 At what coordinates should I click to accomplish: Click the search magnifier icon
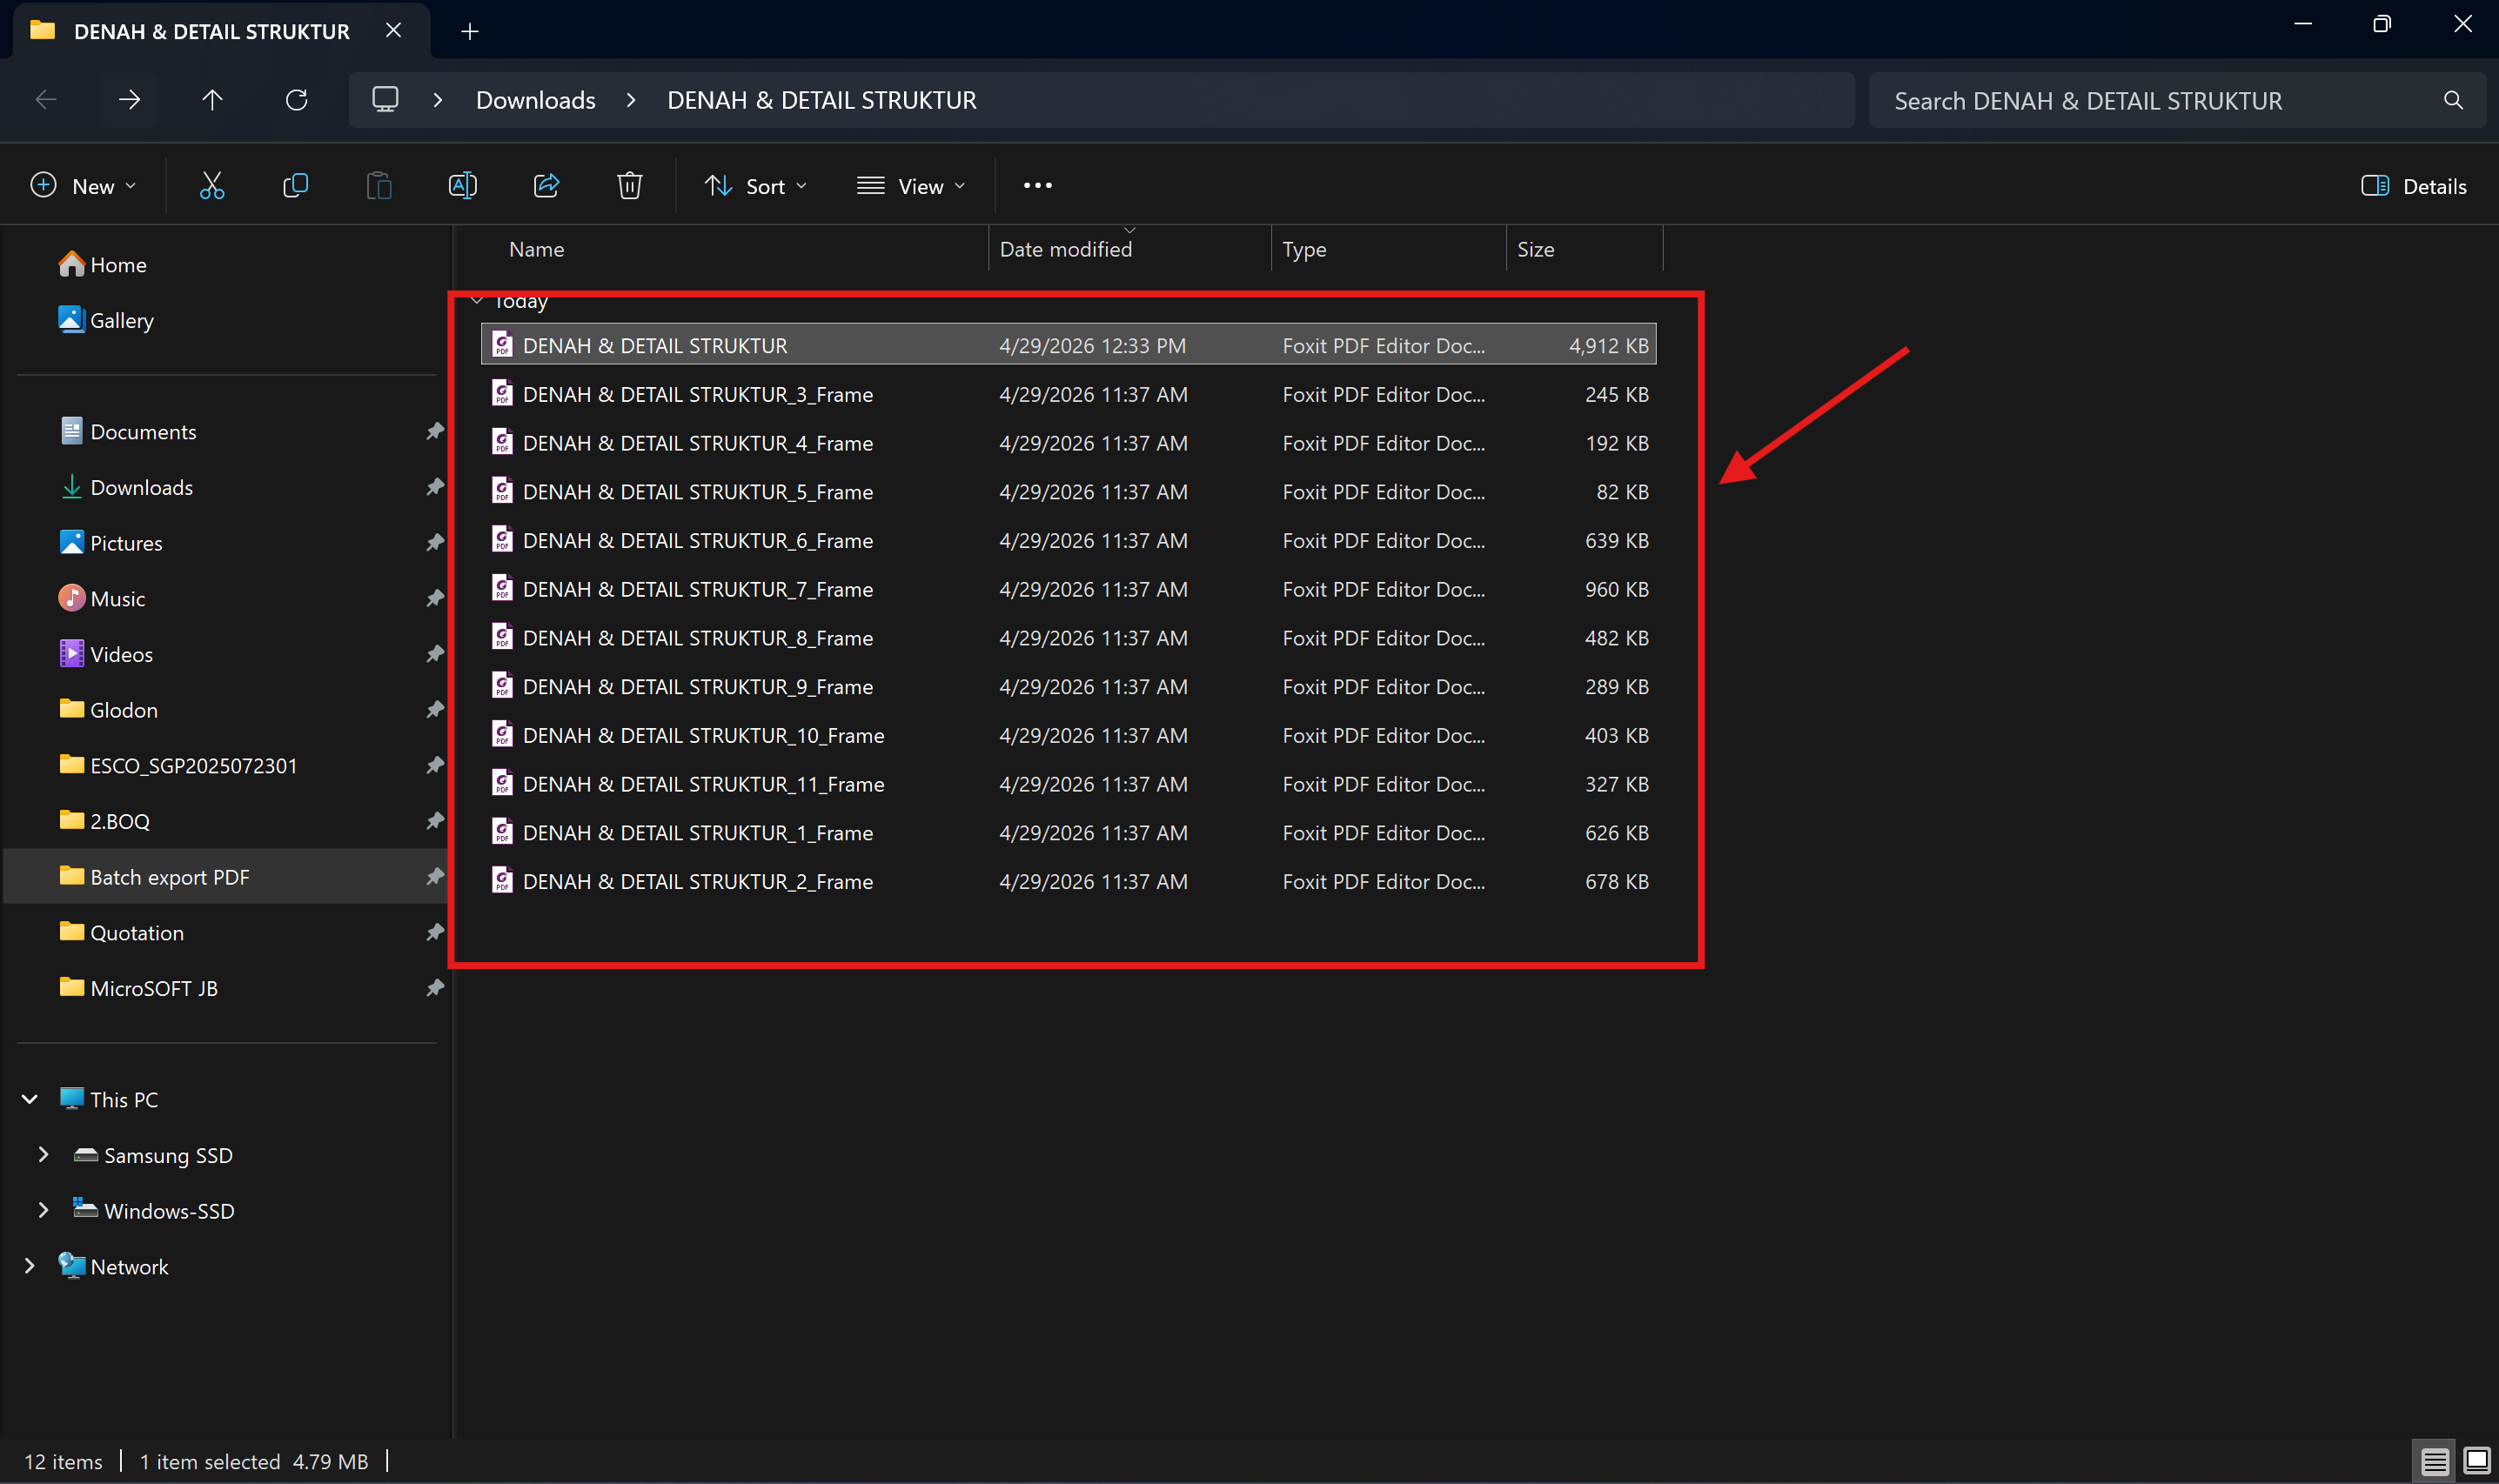coord(2453,100)
